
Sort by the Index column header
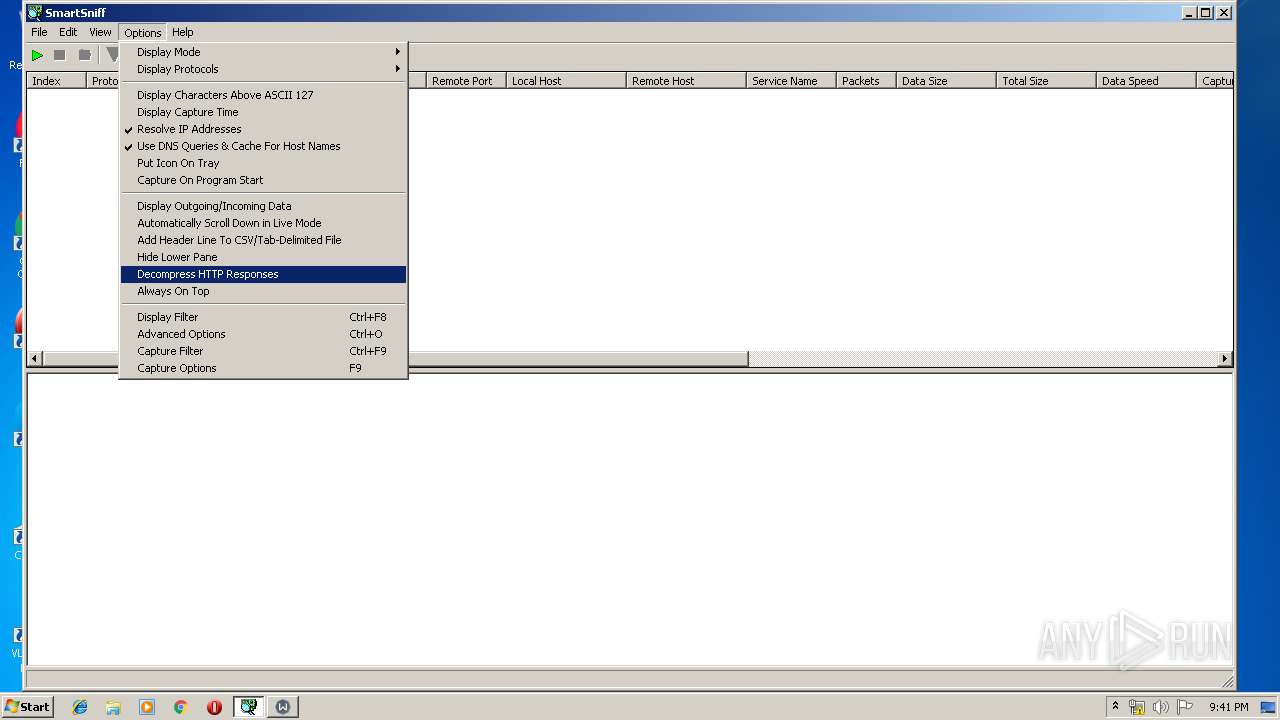click(x=56, y=81)
